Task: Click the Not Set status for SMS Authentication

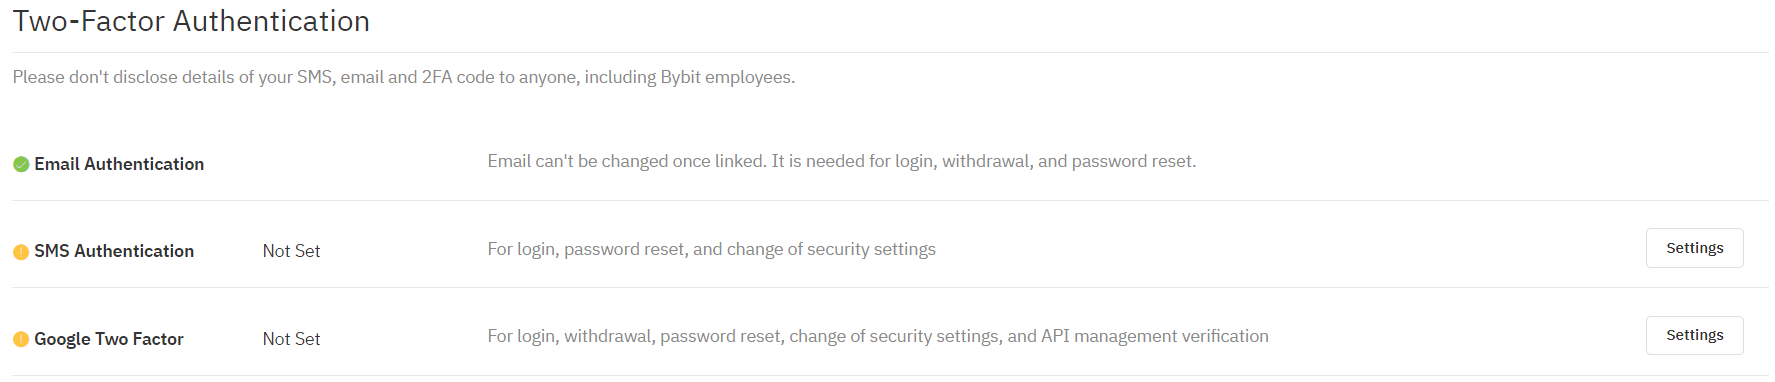Action: (291, 251)
